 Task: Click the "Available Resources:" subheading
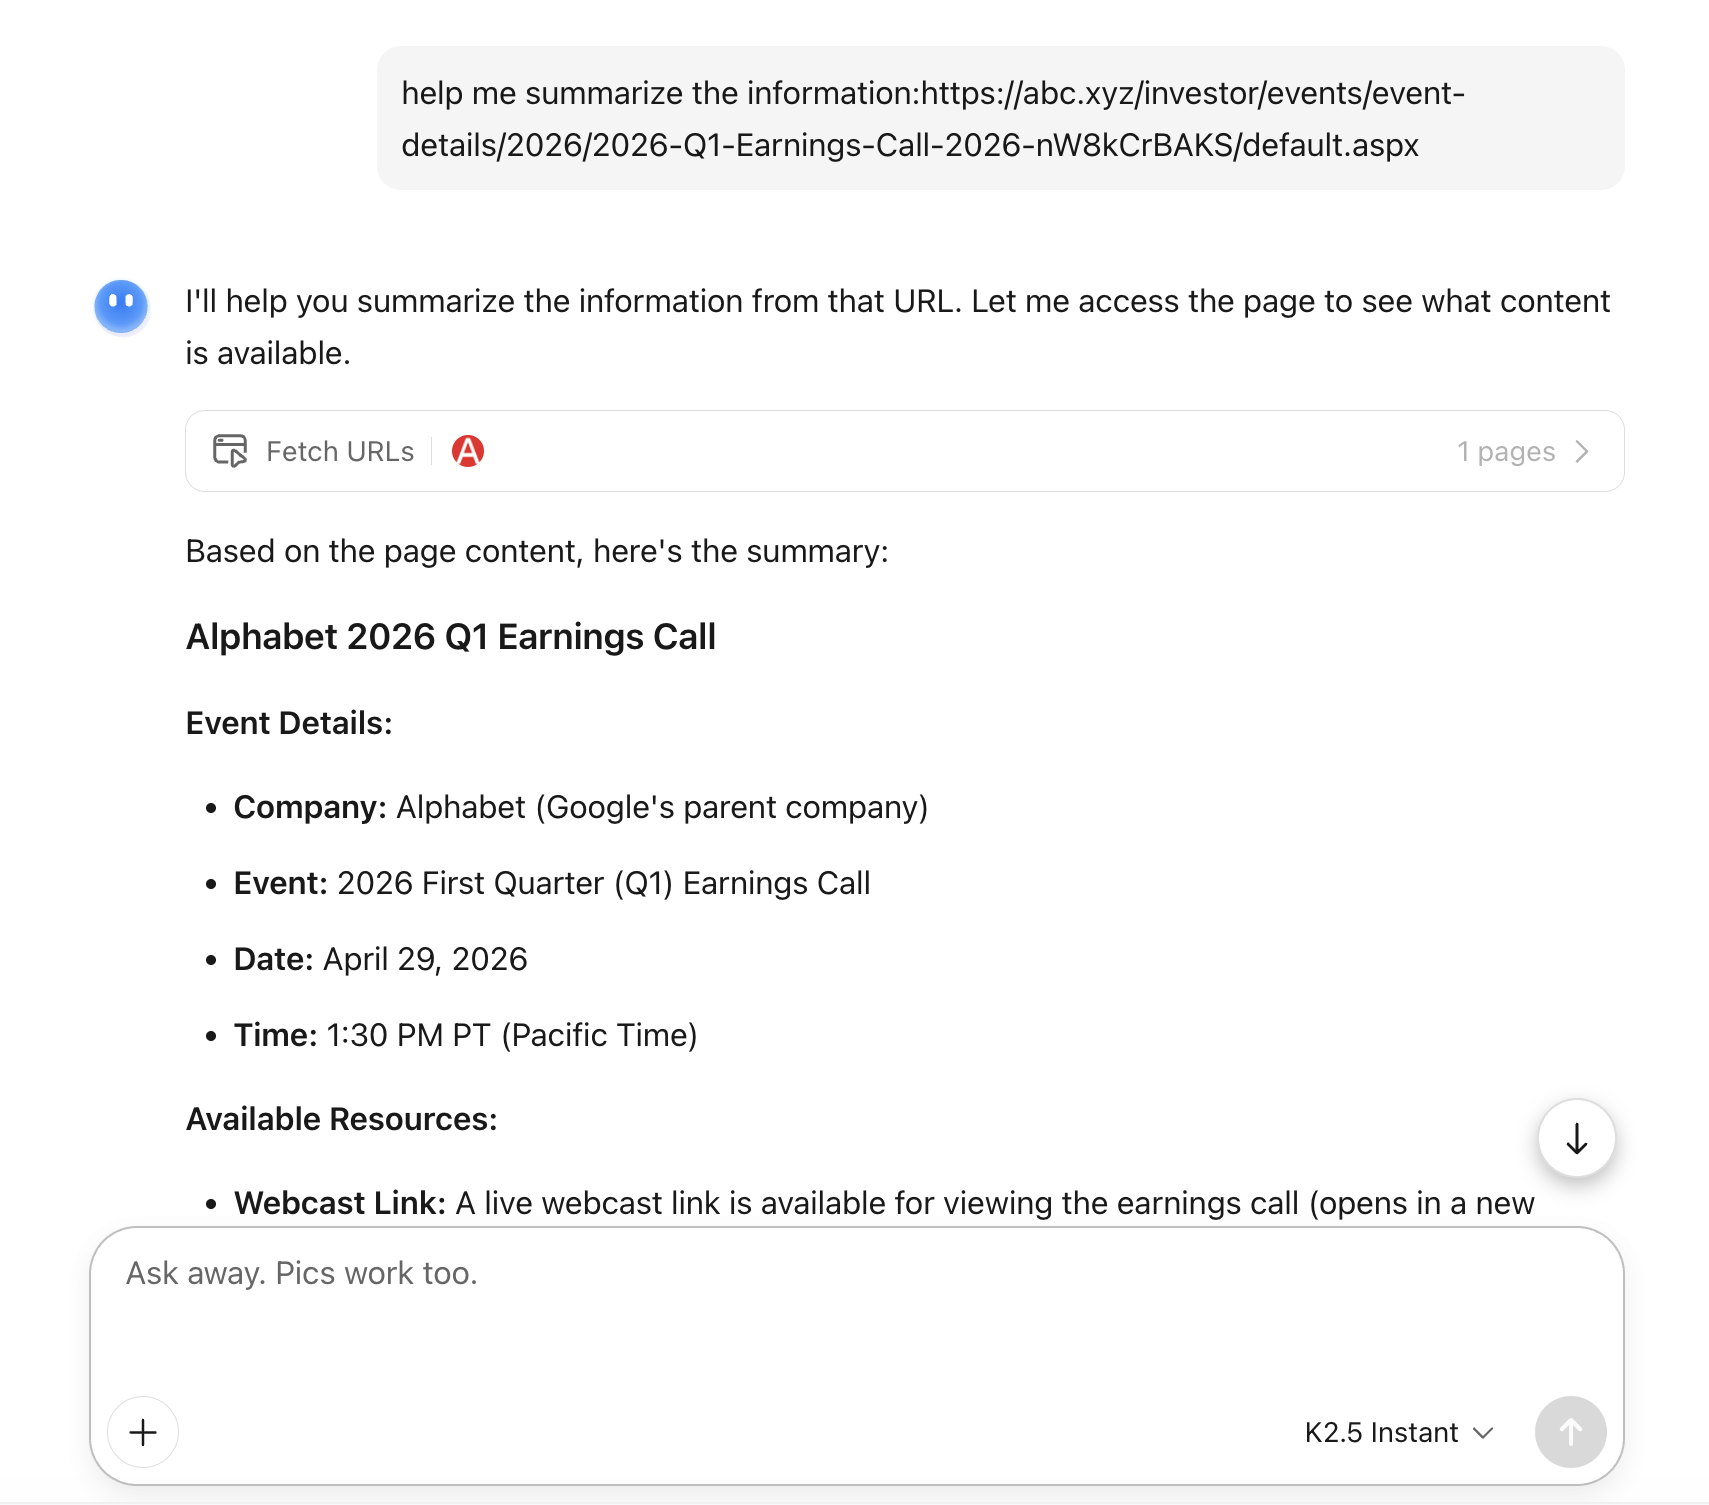[x=341, y=1119]
